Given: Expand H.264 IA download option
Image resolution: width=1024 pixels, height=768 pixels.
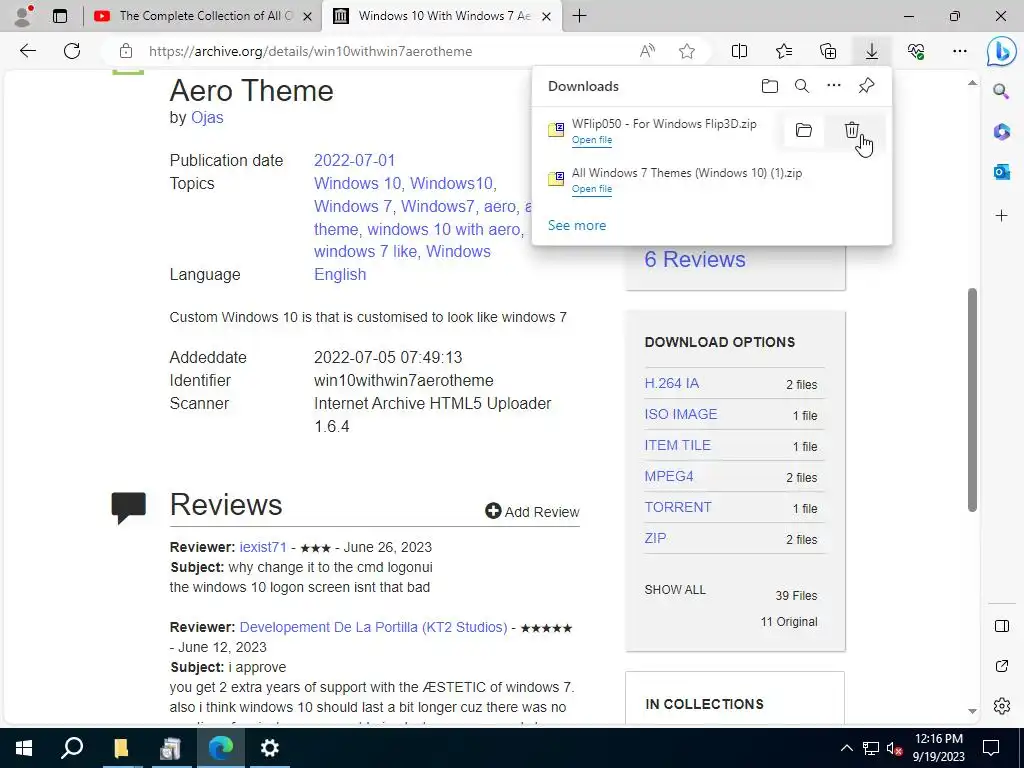Looking at the screenshot, I should coord(671,383).
